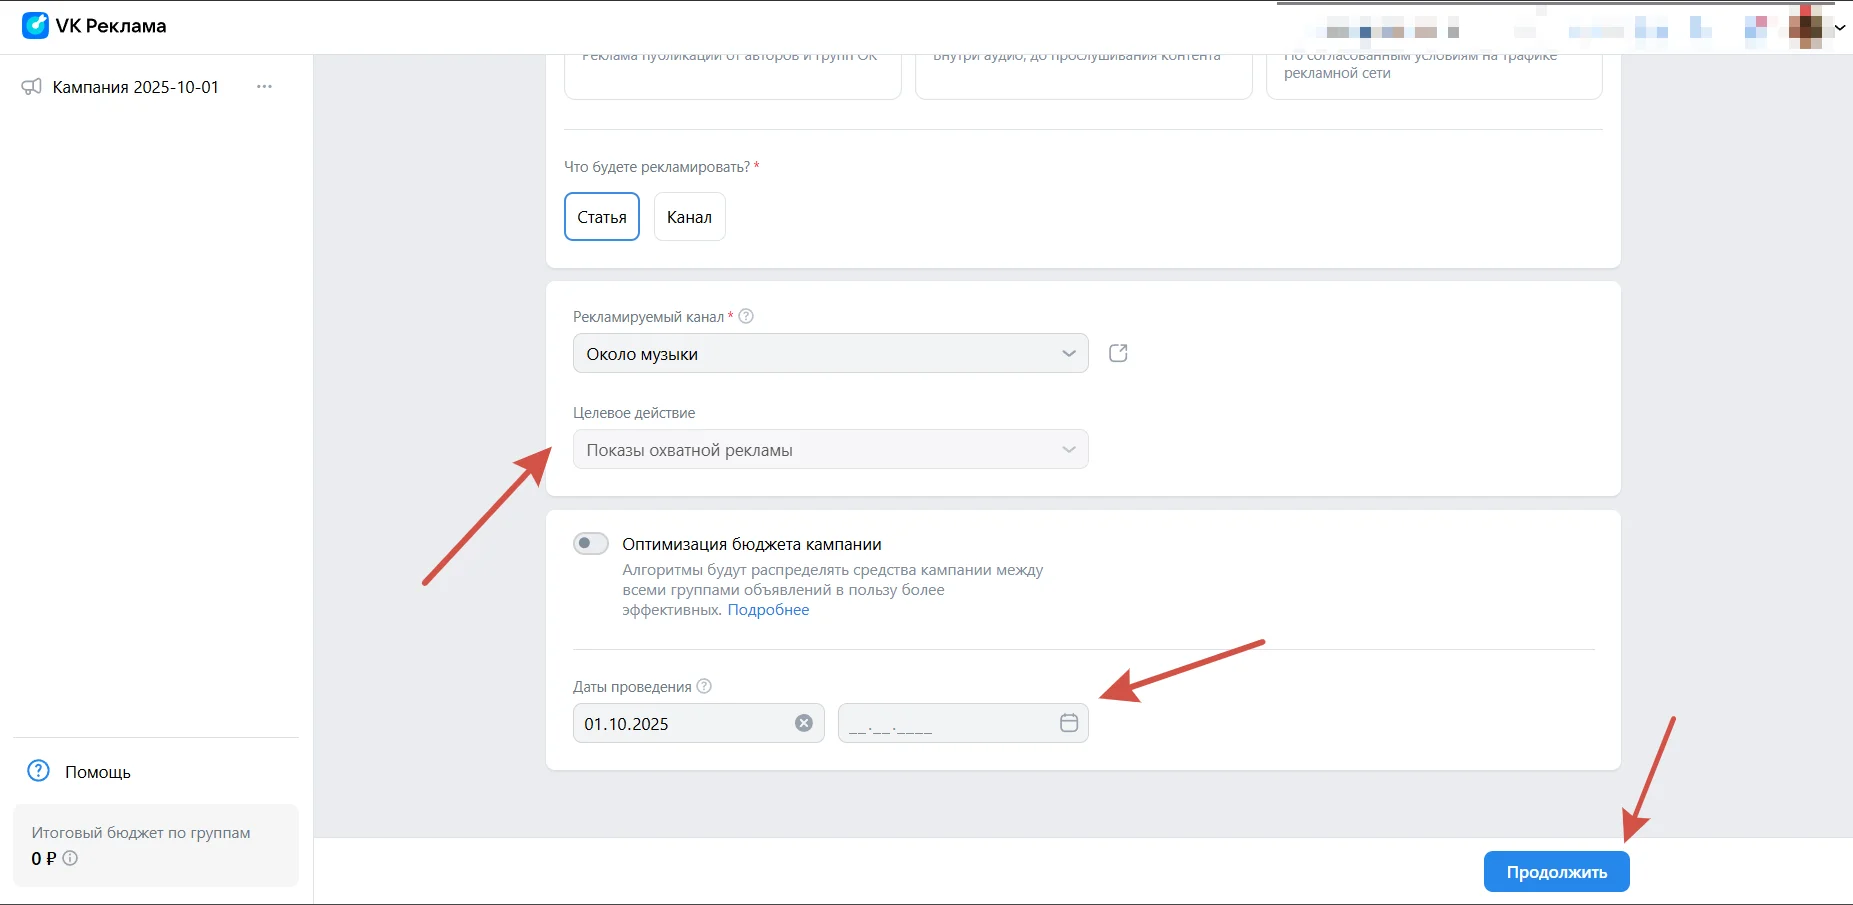
Task: Show the help tooltip for Даты проведения
Action: pos(704,686)
